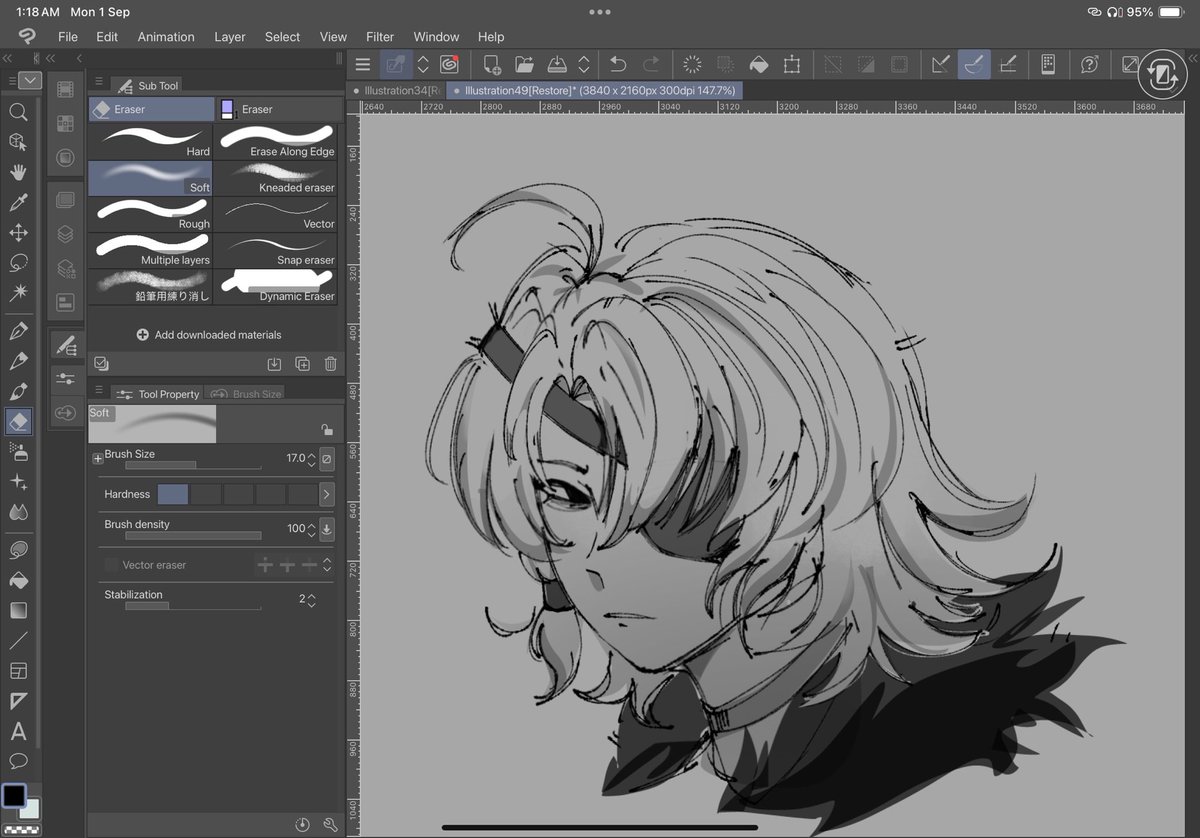Toggle the floating mode switch round button
The height and width of the screenshot is (838, 1200).
point(1161,74)
